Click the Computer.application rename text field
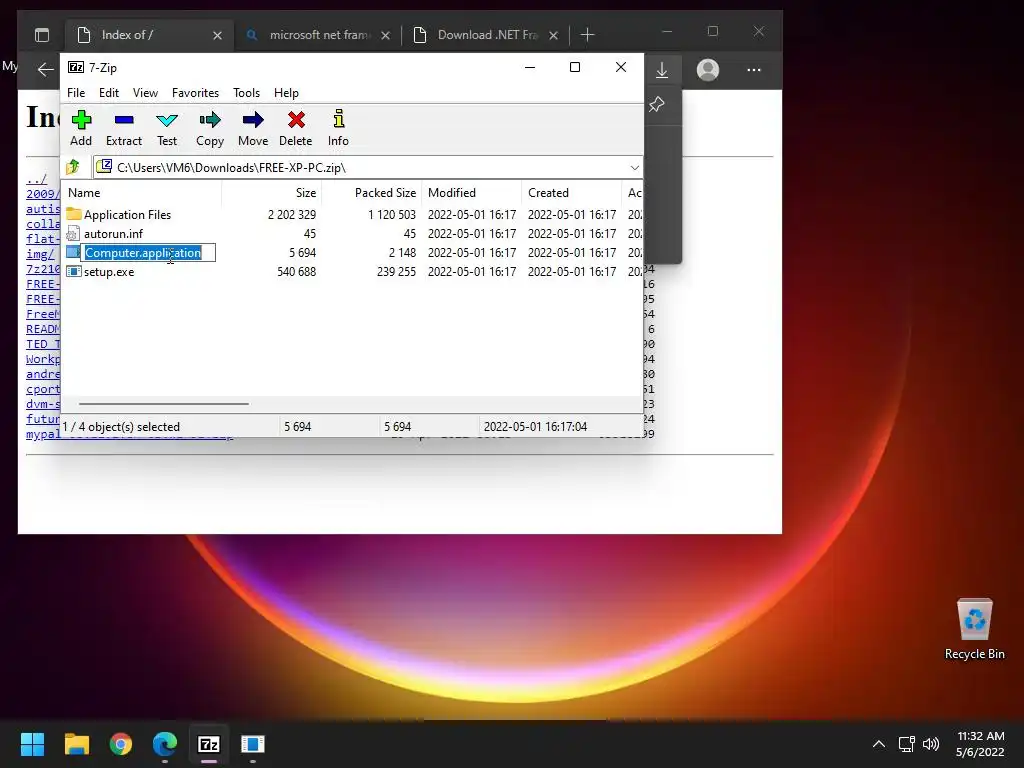Screen dimensions: 1024x768 click(148, 253)
